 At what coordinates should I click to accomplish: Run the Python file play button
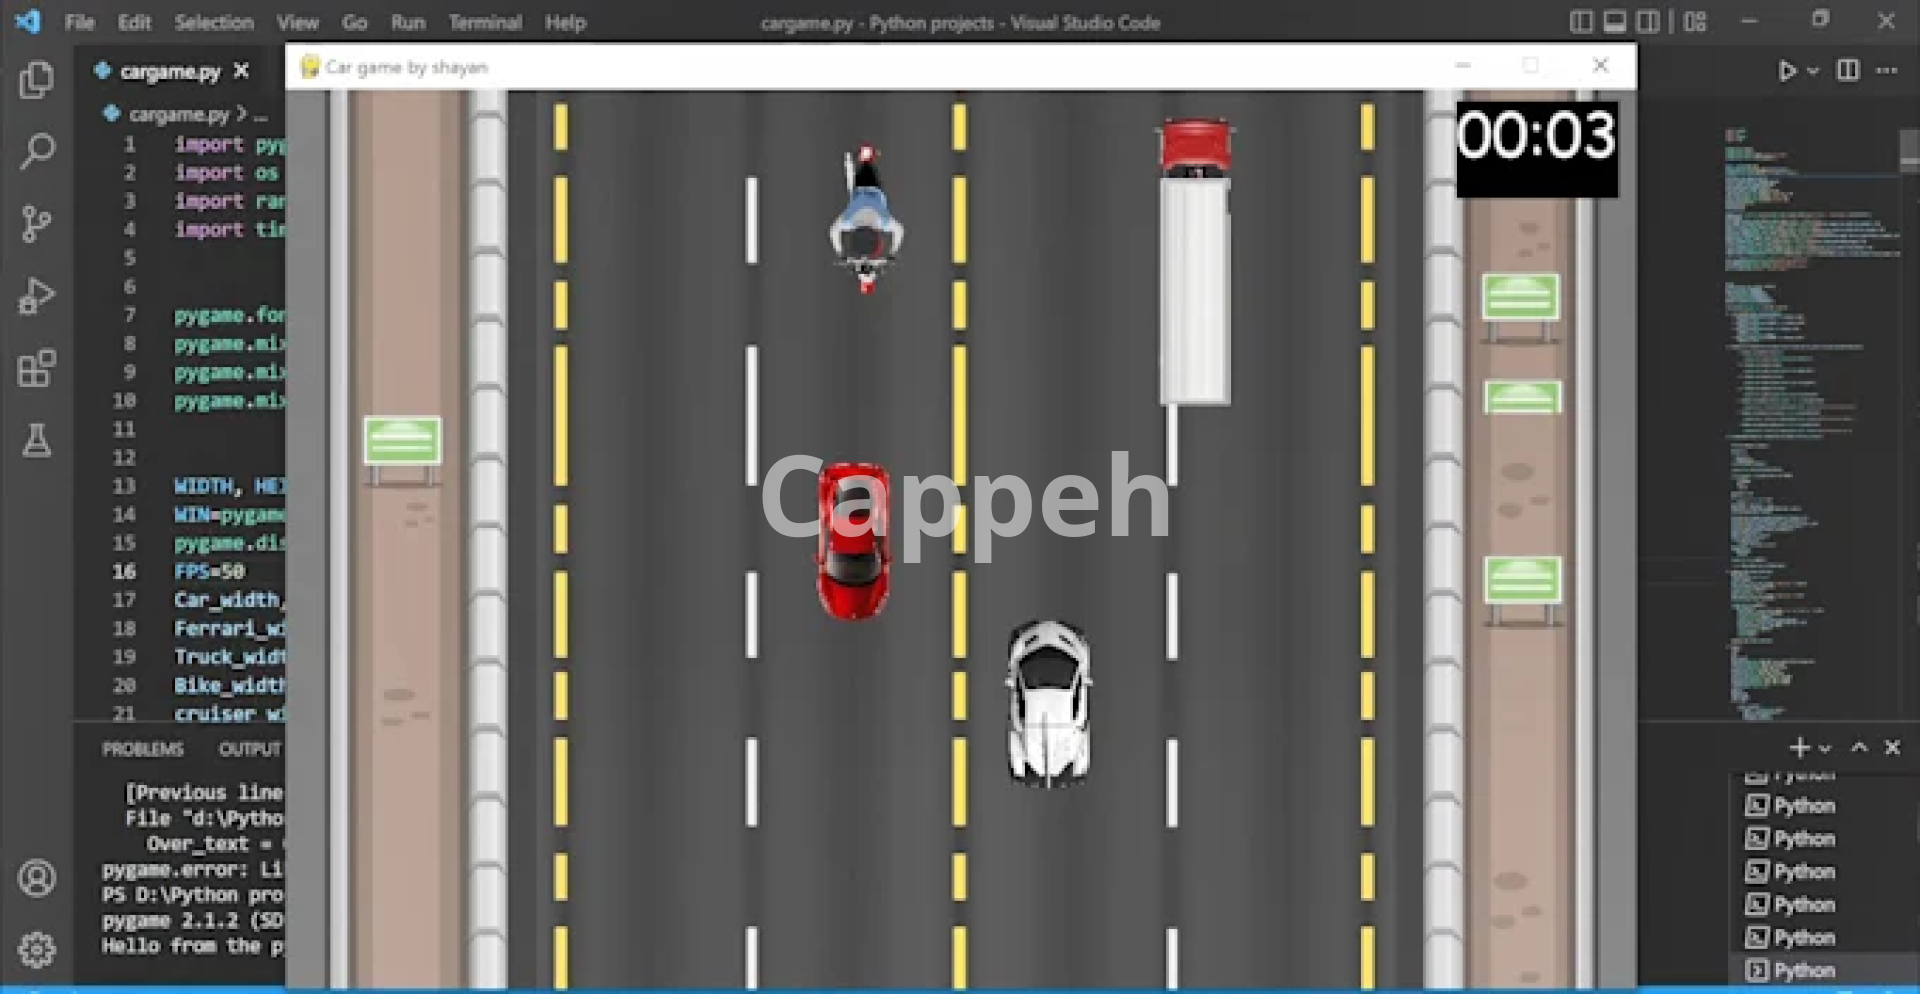pos(1786,71)
